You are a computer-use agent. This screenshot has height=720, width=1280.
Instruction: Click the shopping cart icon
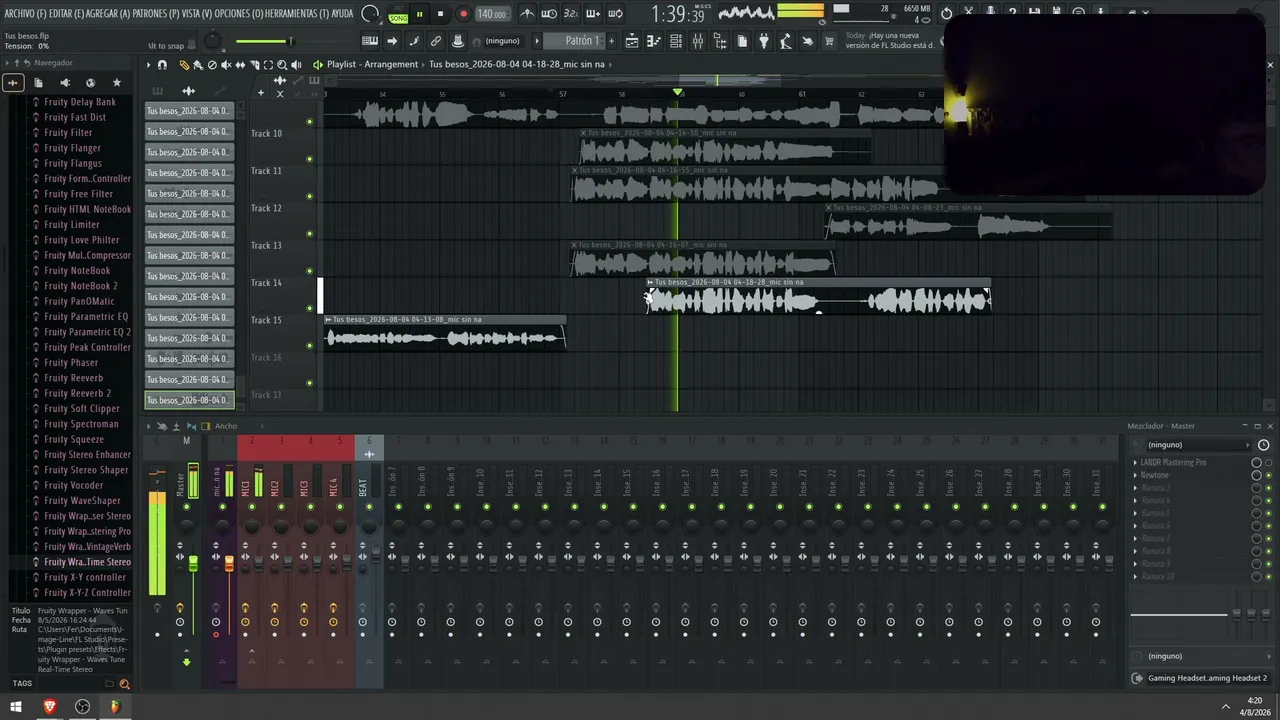829,41
